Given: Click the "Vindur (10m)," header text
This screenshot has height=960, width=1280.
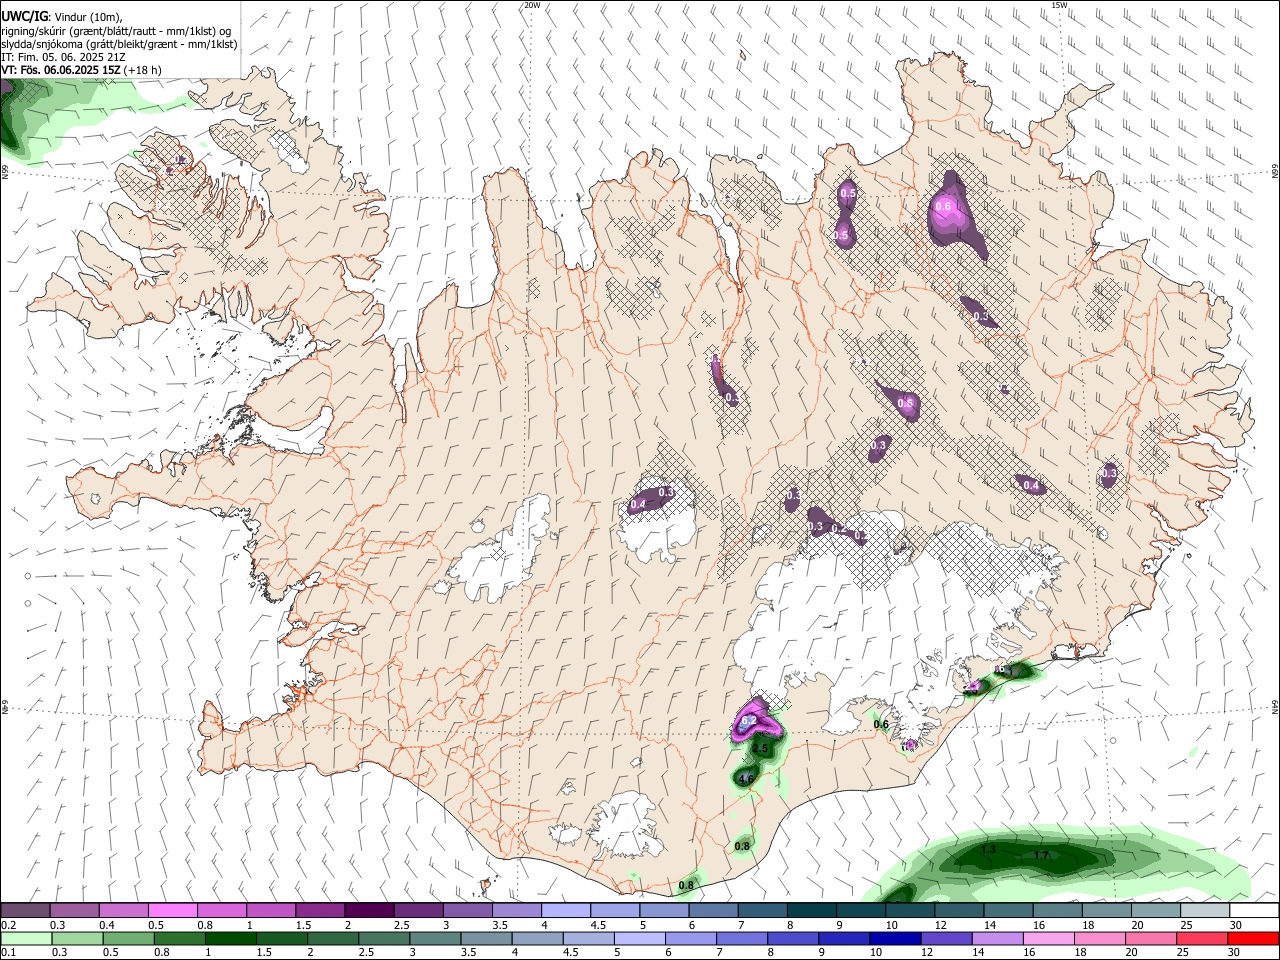Looking at the screenshot, I should (x=87, y=17).
